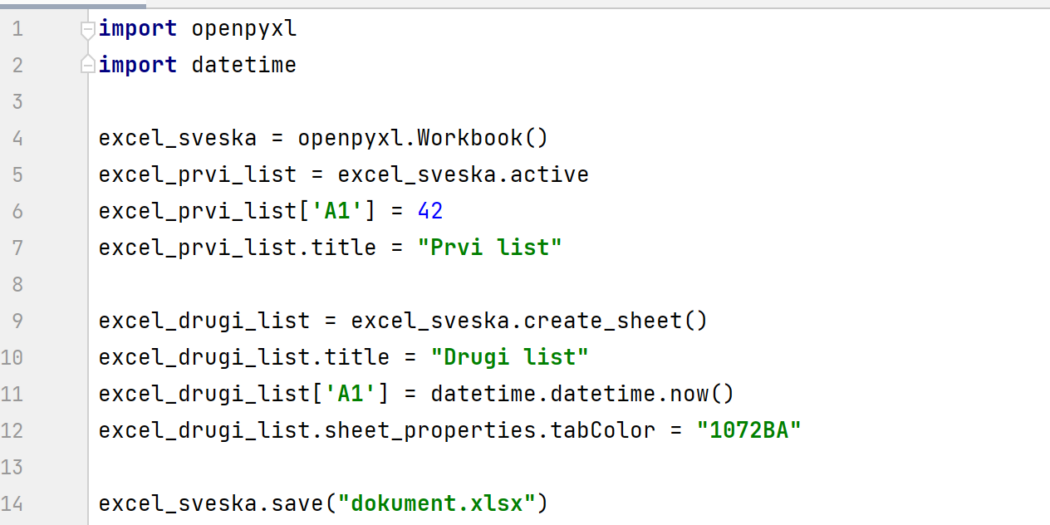Place cursor on the number 42

pyautogui.click(x=430, y=211)
